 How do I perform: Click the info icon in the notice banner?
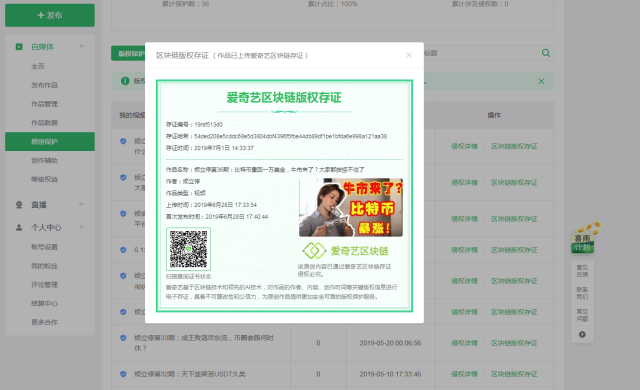[x=125, y=81]
